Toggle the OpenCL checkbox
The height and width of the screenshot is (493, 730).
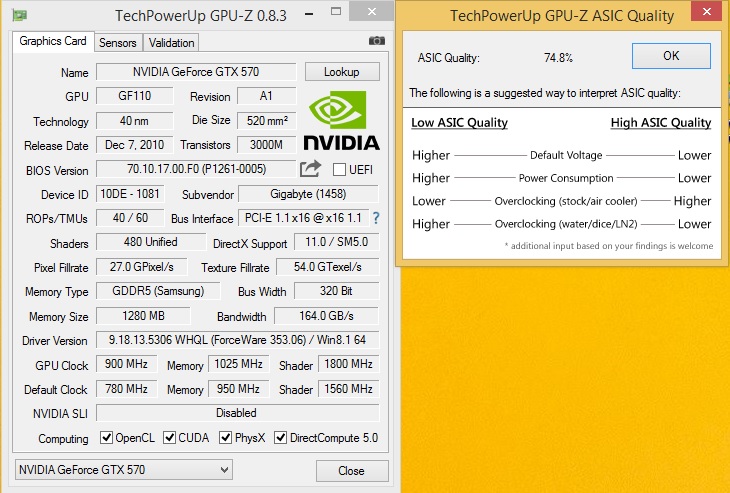[107, 438]
